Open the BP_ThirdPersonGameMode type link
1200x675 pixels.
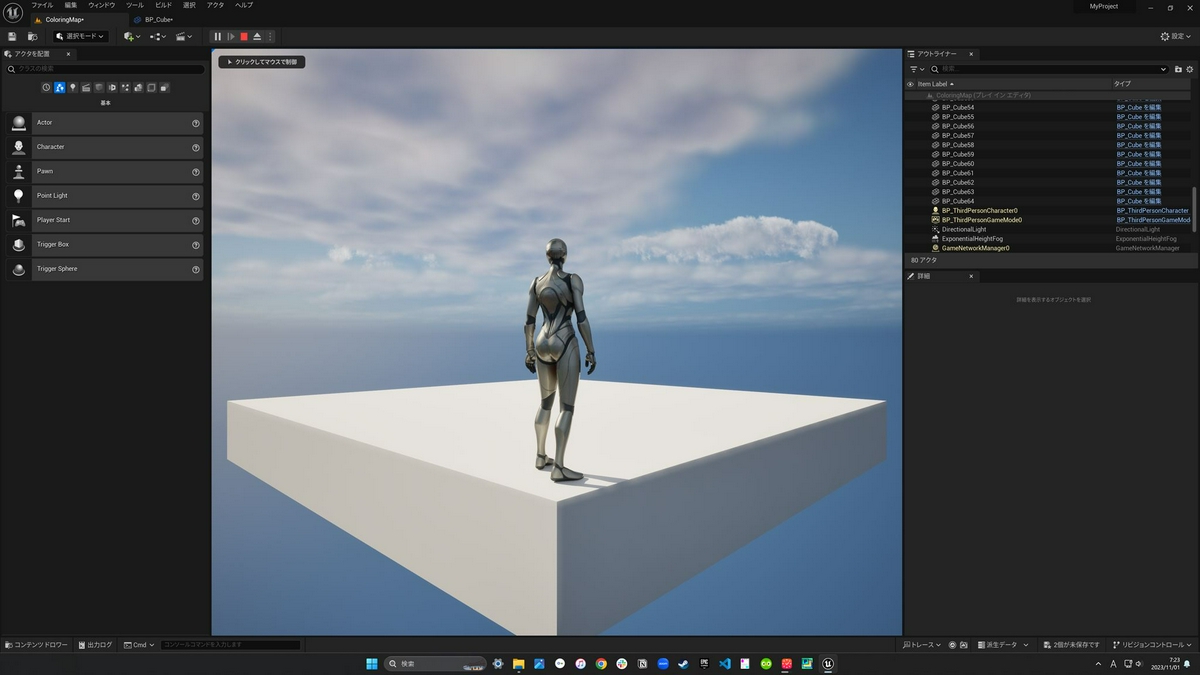point(1153,220)
